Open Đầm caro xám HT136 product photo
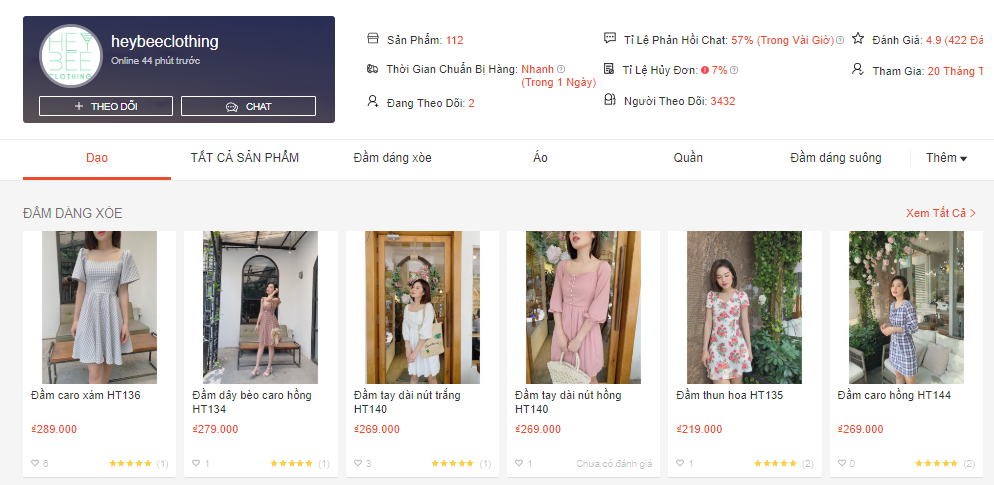 (x=100, y=307)
